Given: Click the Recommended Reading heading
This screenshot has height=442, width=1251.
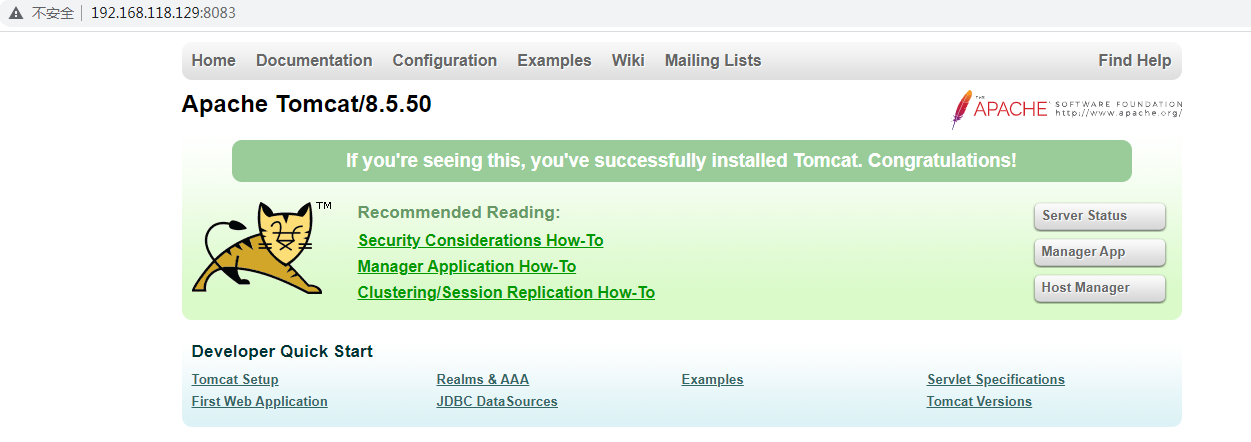Looking at the screenshot, I should click(459, 213).
